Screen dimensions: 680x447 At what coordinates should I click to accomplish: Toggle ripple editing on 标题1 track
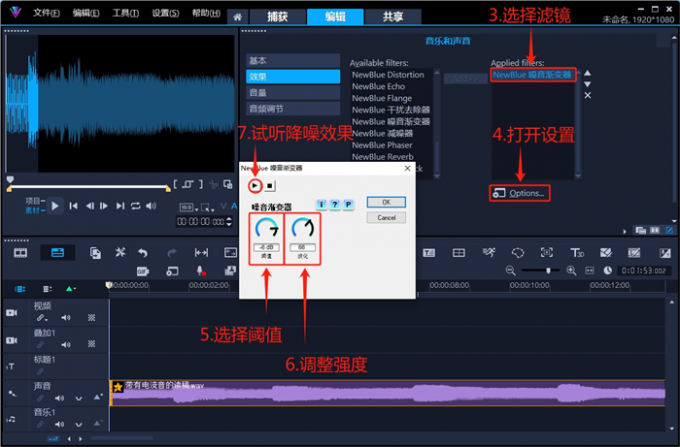tap(40, 372)
